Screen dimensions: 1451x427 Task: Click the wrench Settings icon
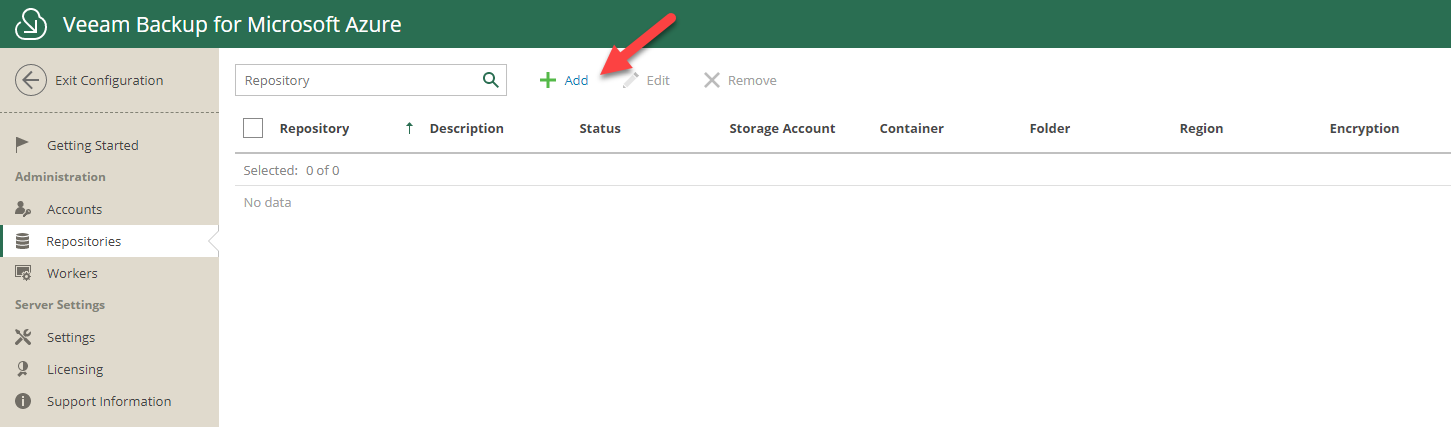click(x=23, y=337)
